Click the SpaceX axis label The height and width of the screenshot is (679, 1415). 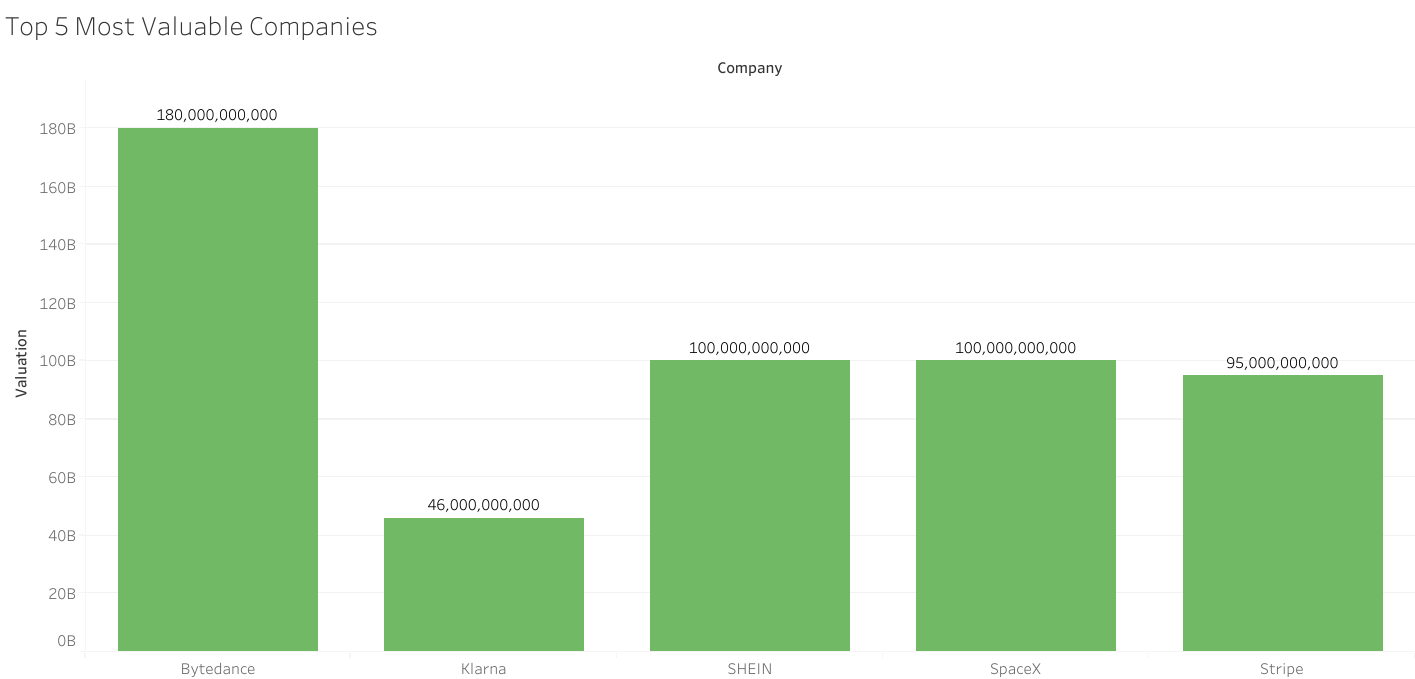(1016, 669)
